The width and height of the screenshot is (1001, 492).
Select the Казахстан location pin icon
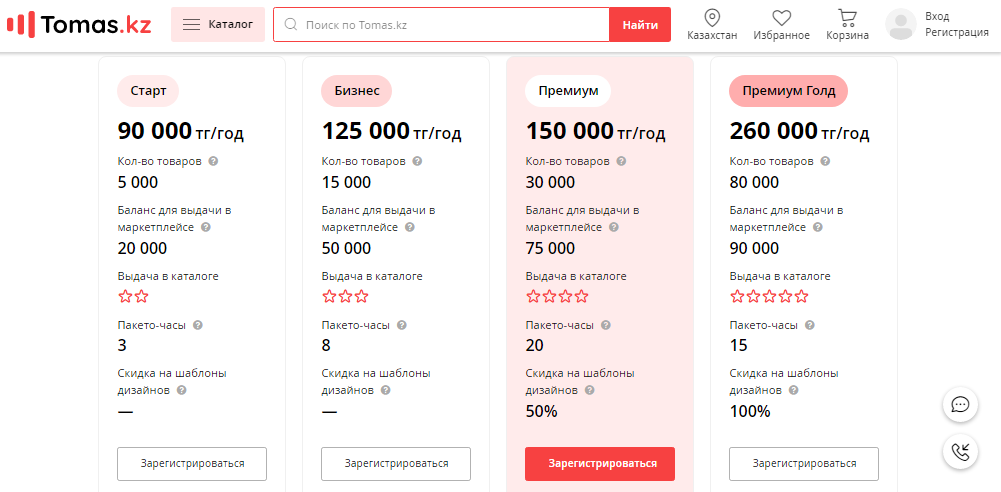(712, 18)
